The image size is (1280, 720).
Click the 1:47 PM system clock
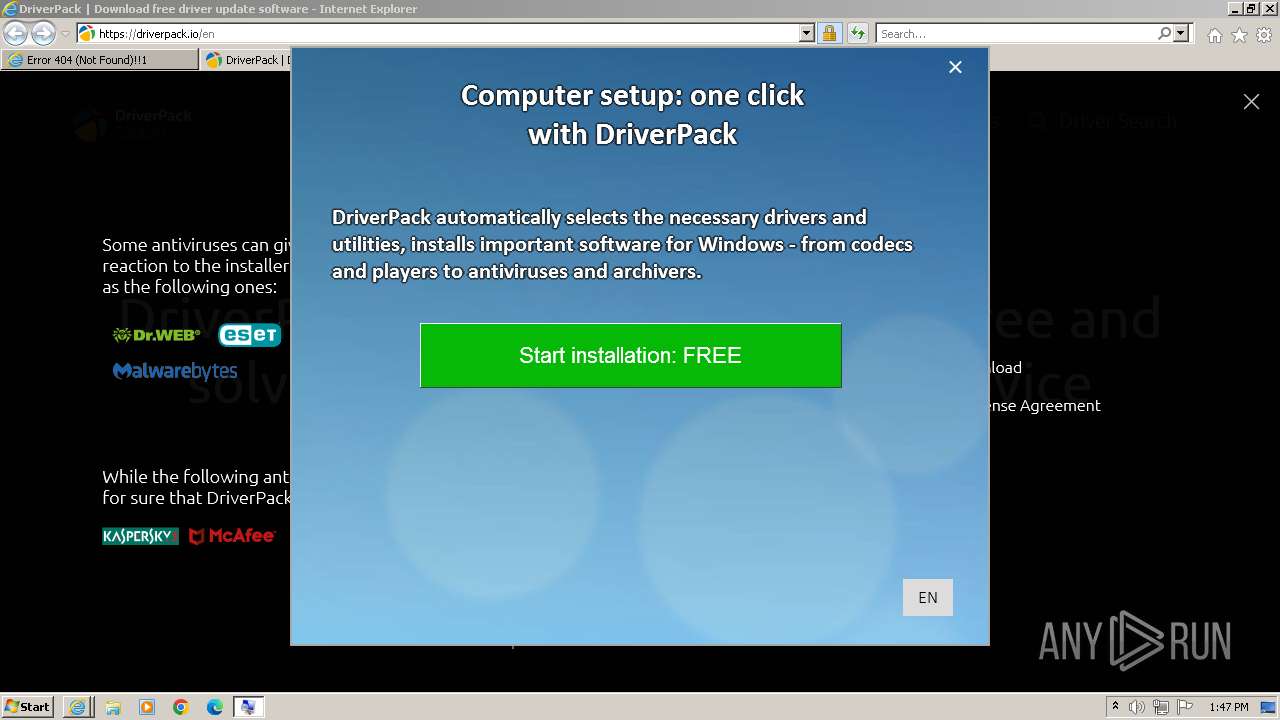(x=1228, y=707)
